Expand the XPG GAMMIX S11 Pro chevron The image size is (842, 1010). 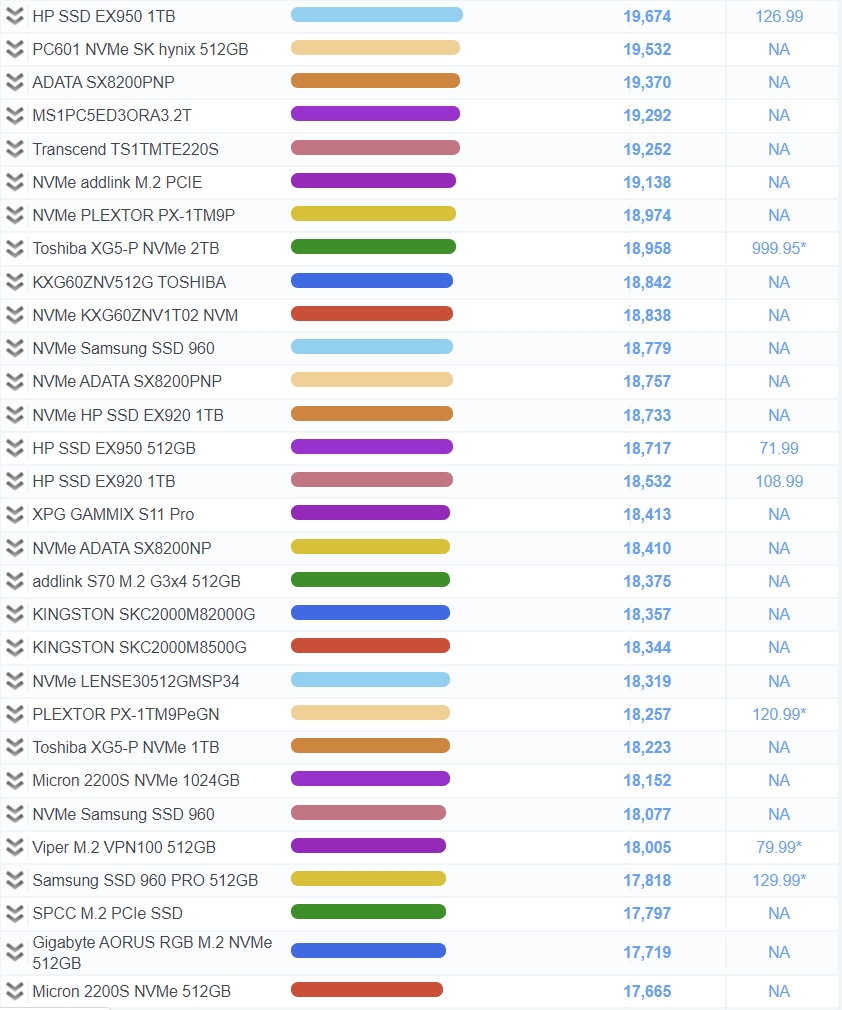tap(14, 514)
